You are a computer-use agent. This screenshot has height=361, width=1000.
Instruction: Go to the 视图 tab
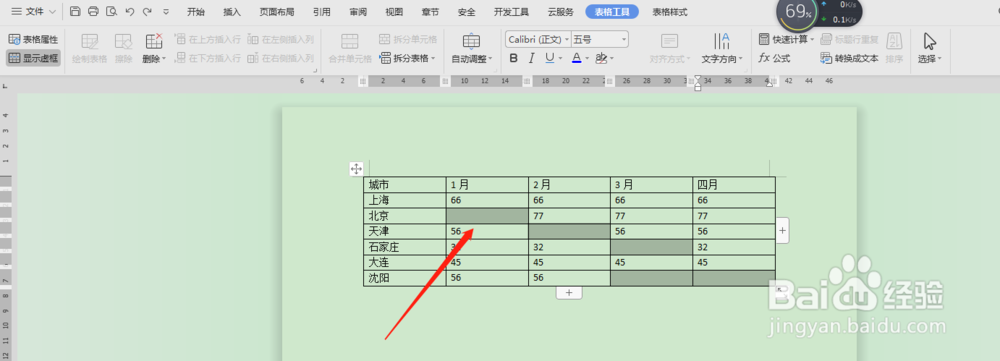coord(394,12)
